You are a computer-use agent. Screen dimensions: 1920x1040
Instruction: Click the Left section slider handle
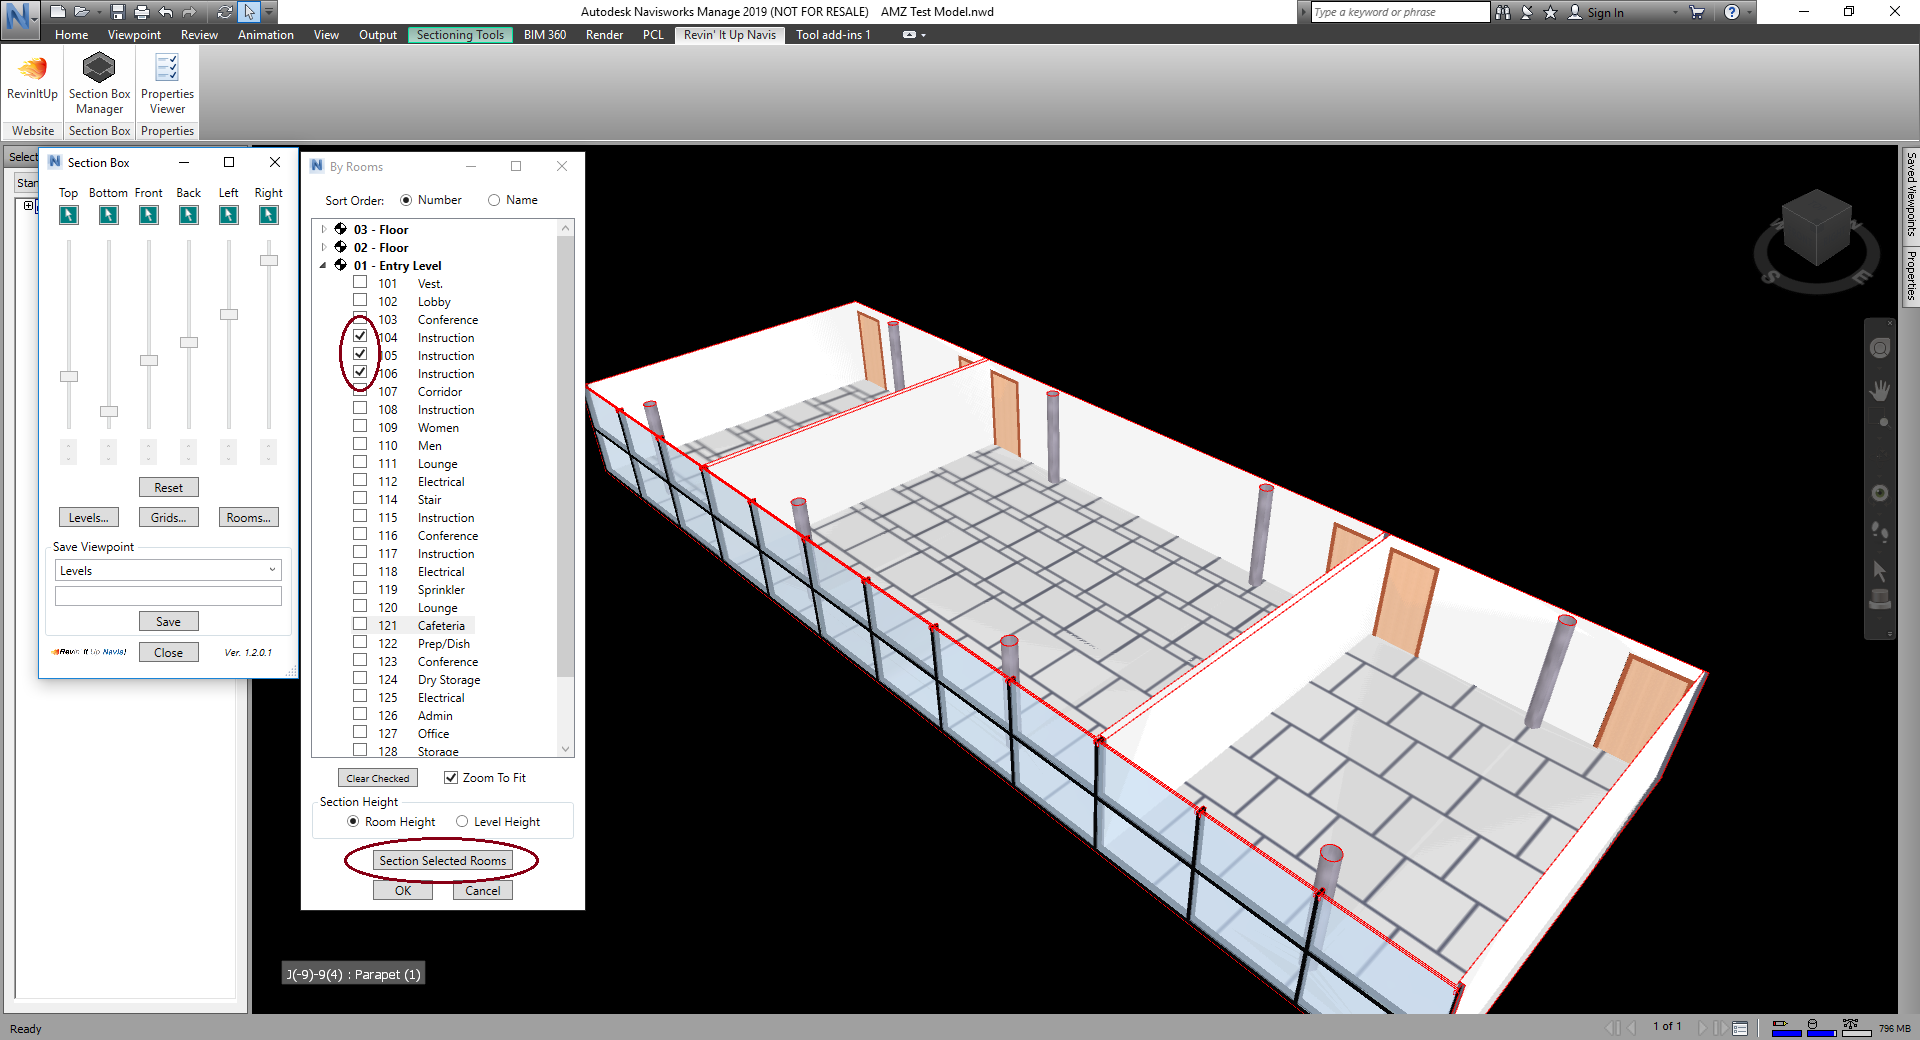click(229, 314)
